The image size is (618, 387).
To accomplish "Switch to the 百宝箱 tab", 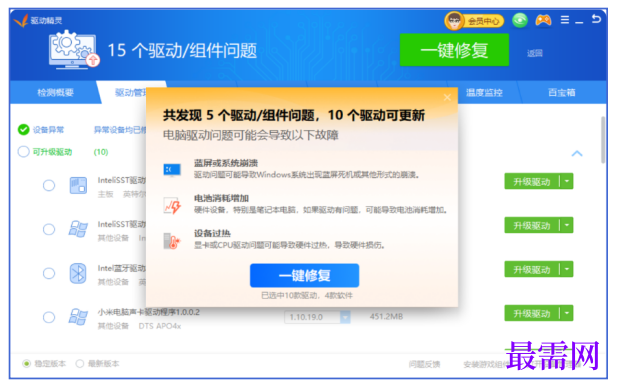I will (x=562, y=93).
